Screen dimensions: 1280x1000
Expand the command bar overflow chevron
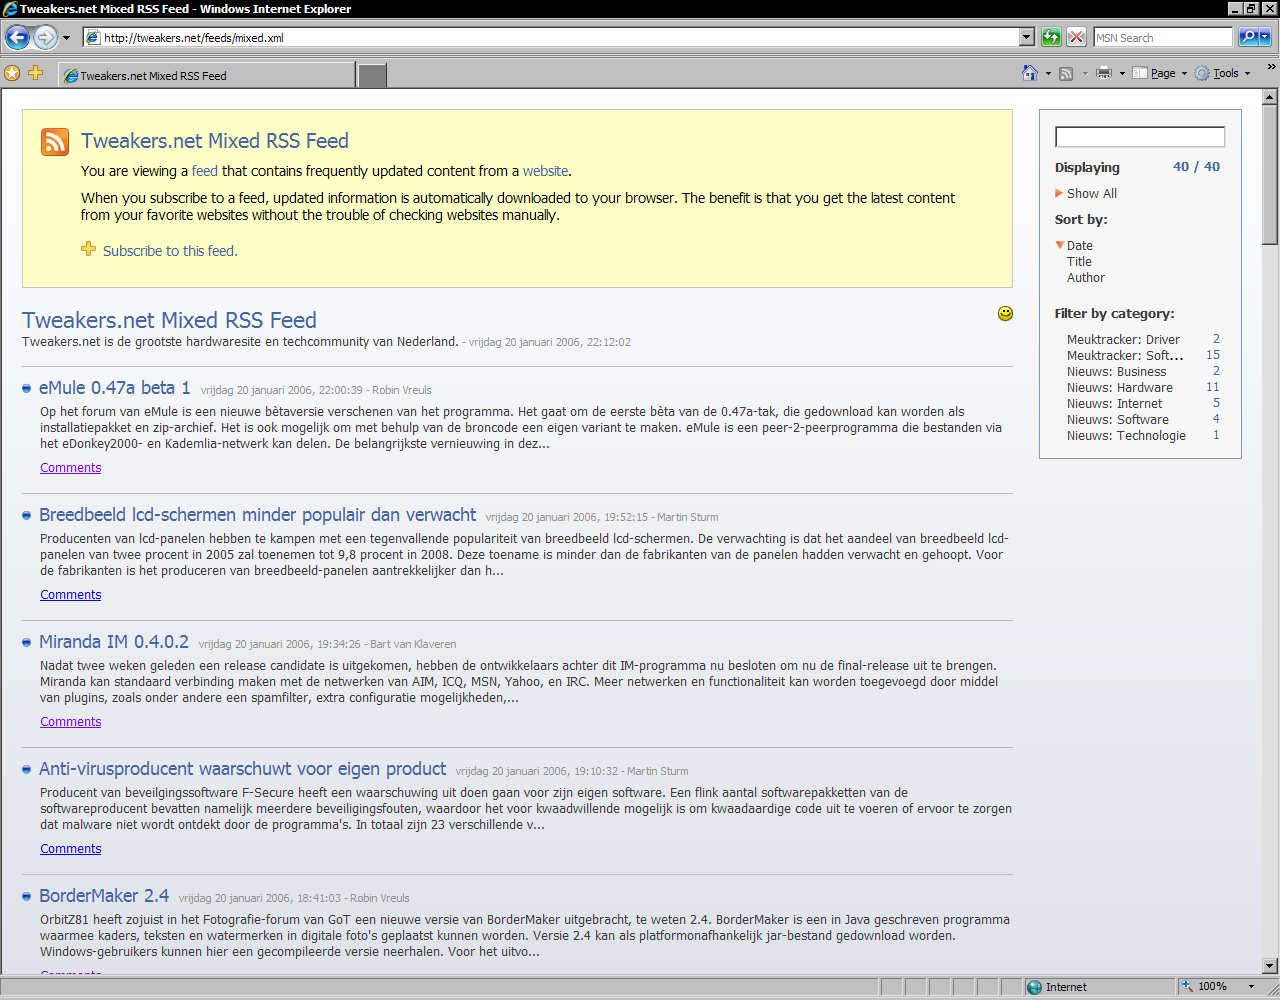click(1271, 67)
